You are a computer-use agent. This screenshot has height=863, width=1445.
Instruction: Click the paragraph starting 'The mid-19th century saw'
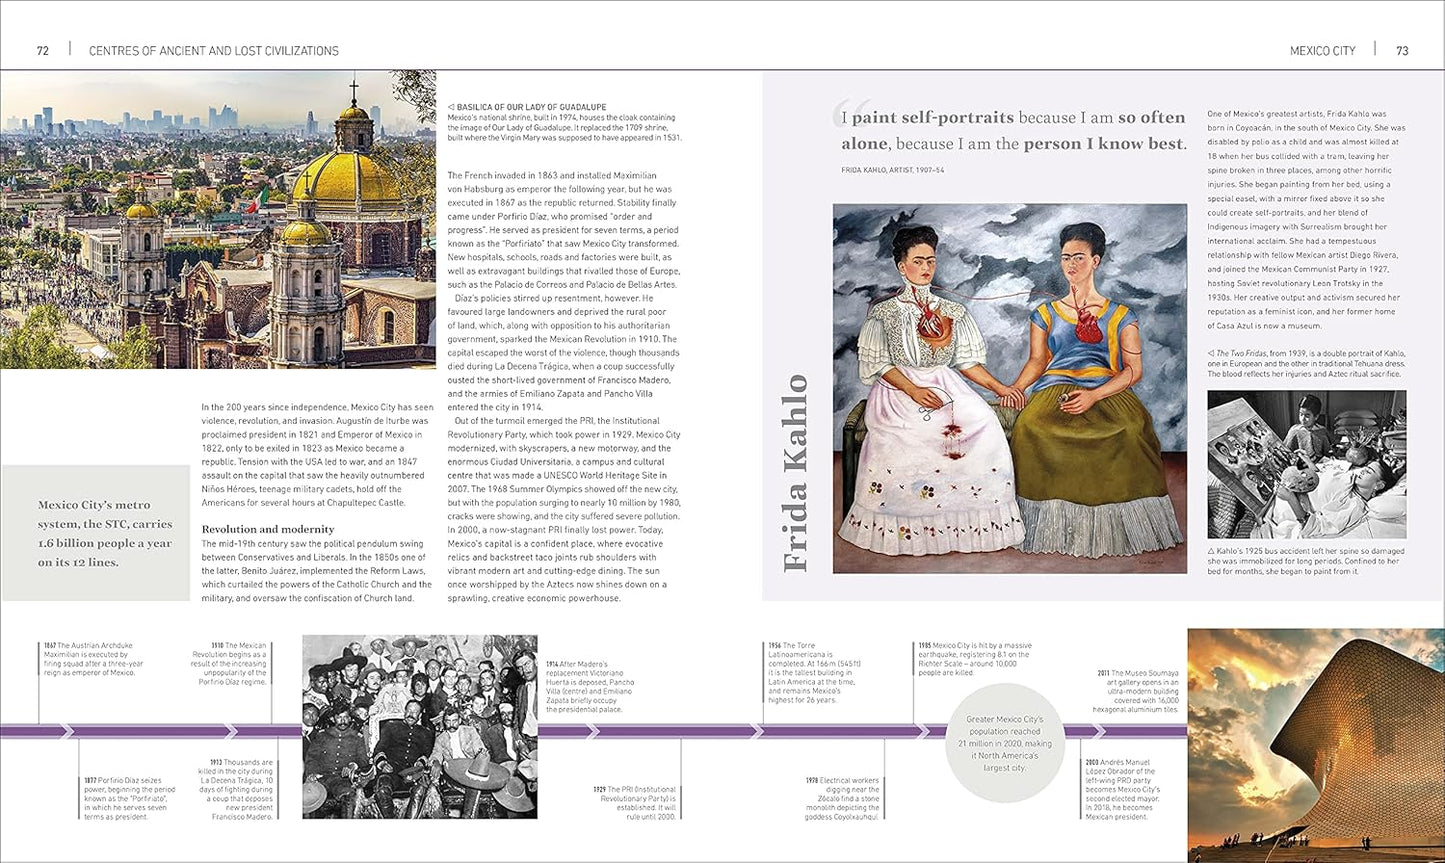point(318,570)
